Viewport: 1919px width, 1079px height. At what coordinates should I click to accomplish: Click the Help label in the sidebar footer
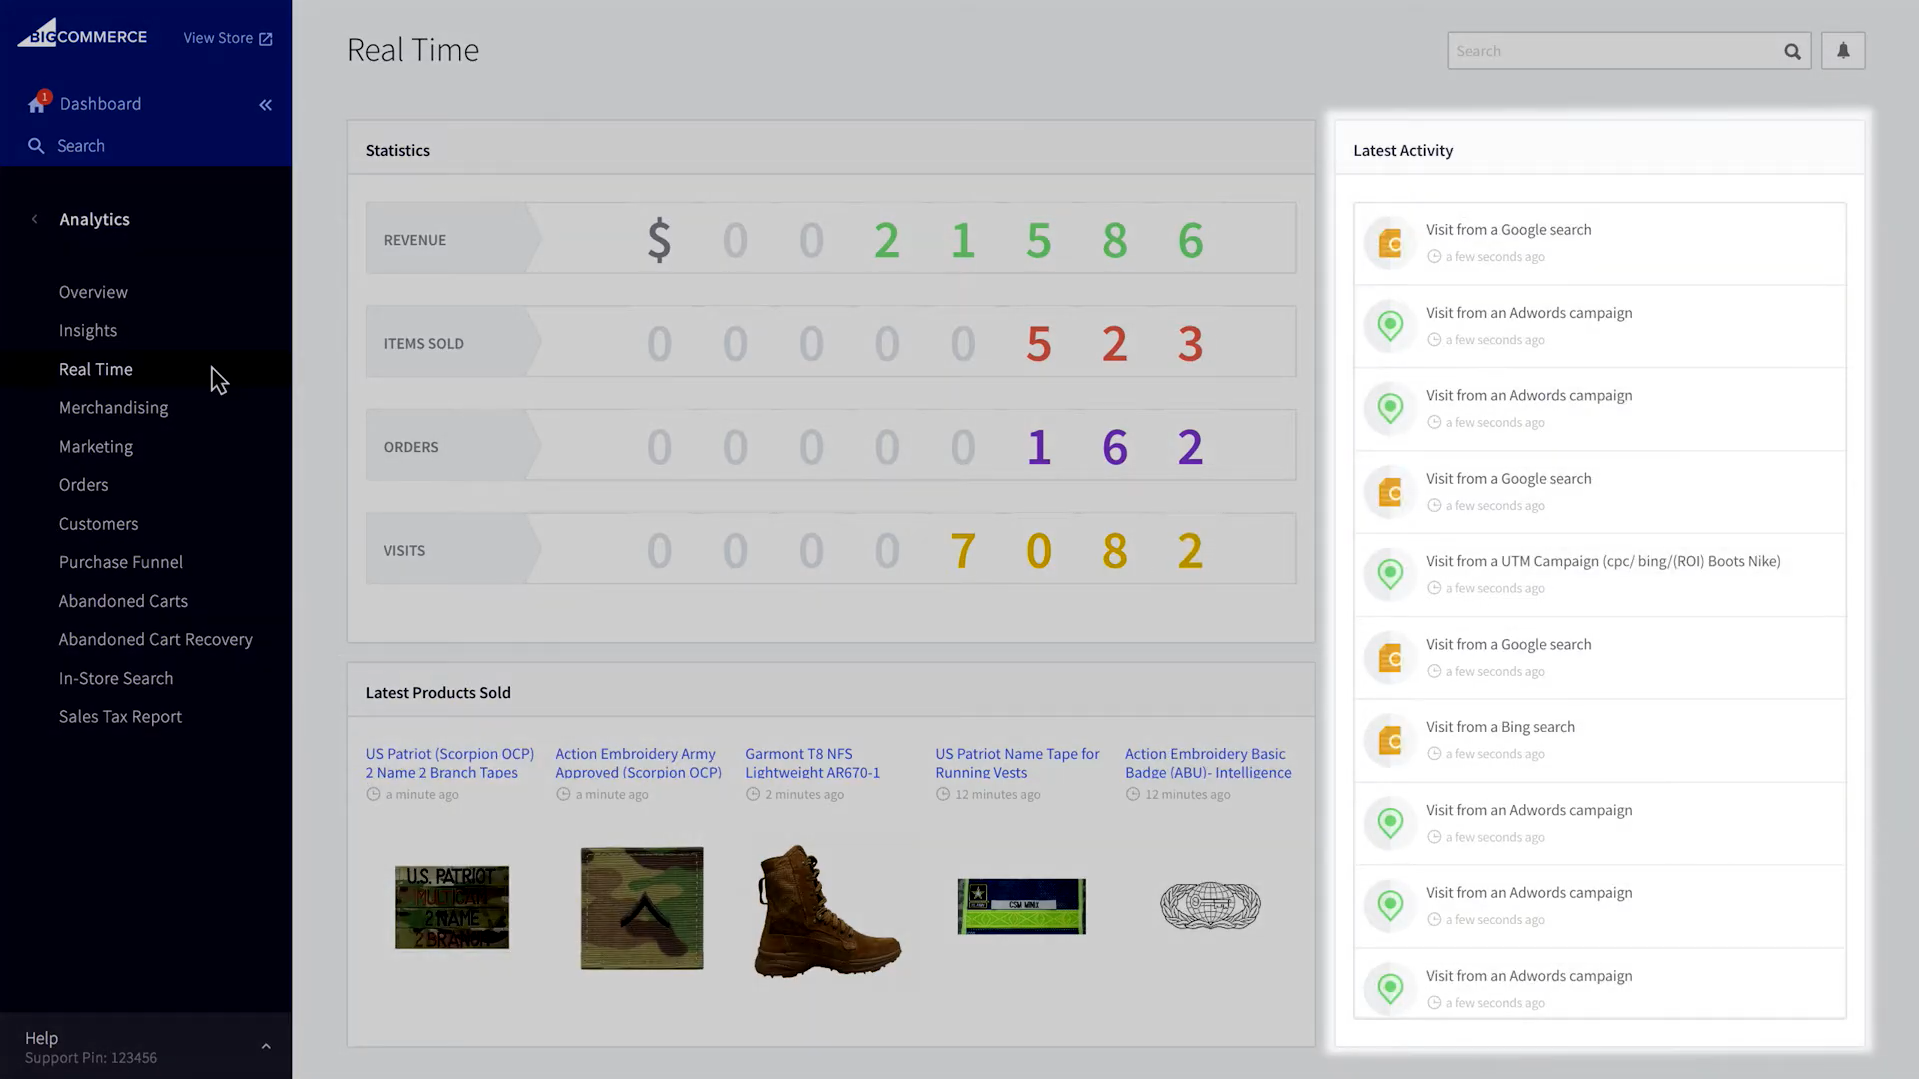pos(41,1038)
